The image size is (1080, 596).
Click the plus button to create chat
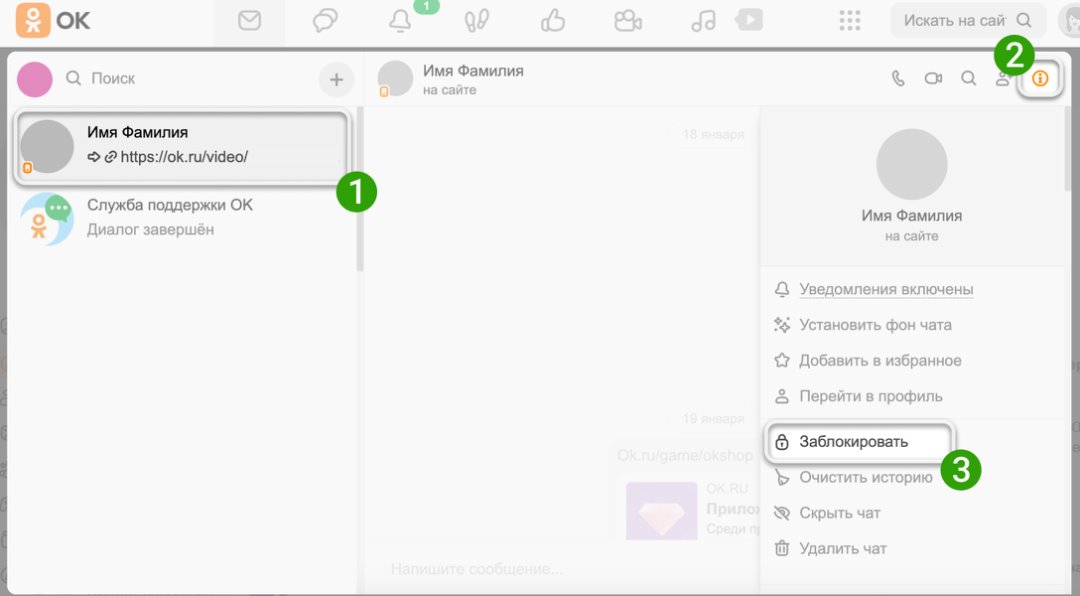(336, 79)
